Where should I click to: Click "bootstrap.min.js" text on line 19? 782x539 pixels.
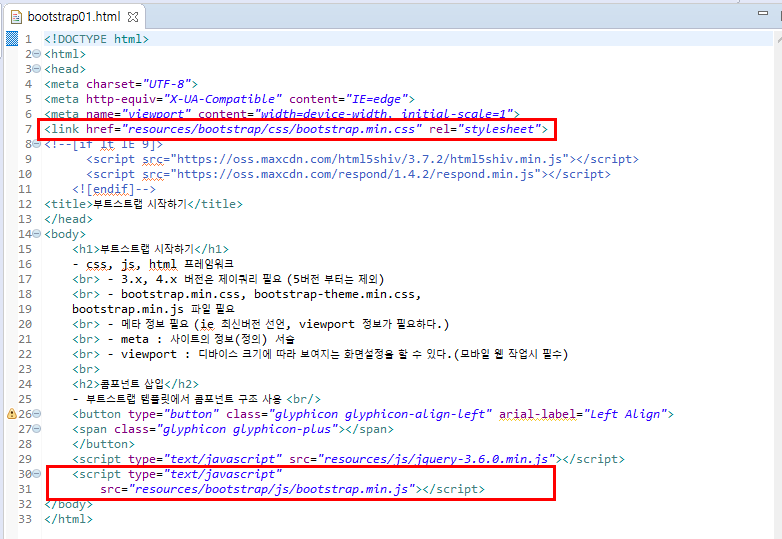[128, 309]
